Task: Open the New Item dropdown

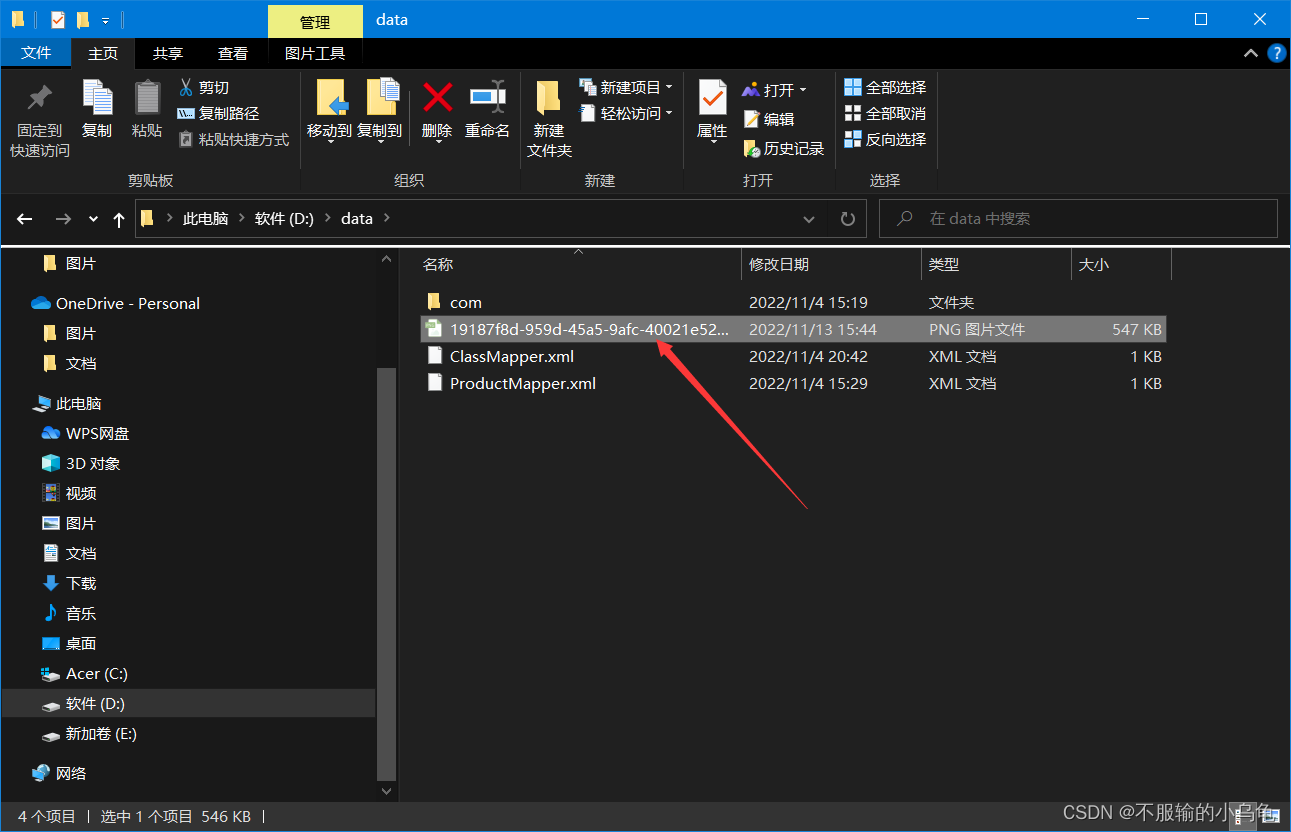Action: (x=626, y=88)
